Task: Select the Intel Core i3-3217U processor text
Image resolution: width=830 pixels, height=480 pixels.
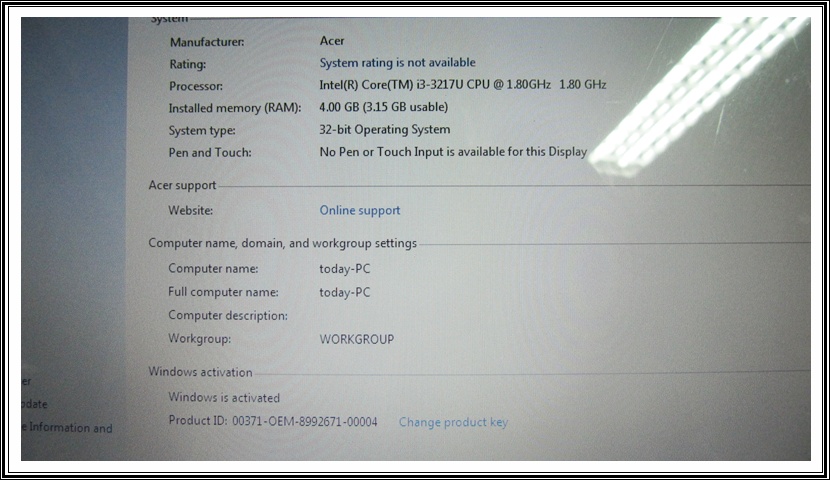Action: click(462, 85)
